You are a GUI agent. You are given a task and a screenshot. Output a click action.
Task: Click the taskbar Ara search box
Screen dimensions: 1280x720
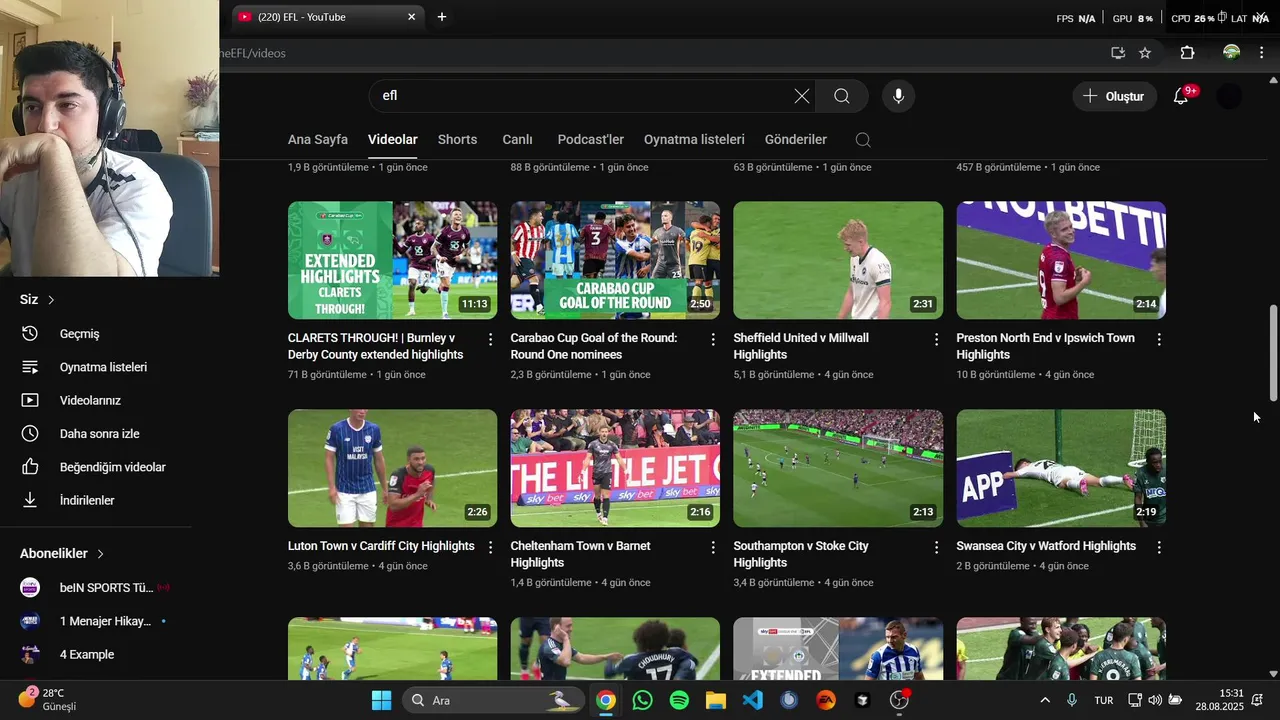(494, 700)
